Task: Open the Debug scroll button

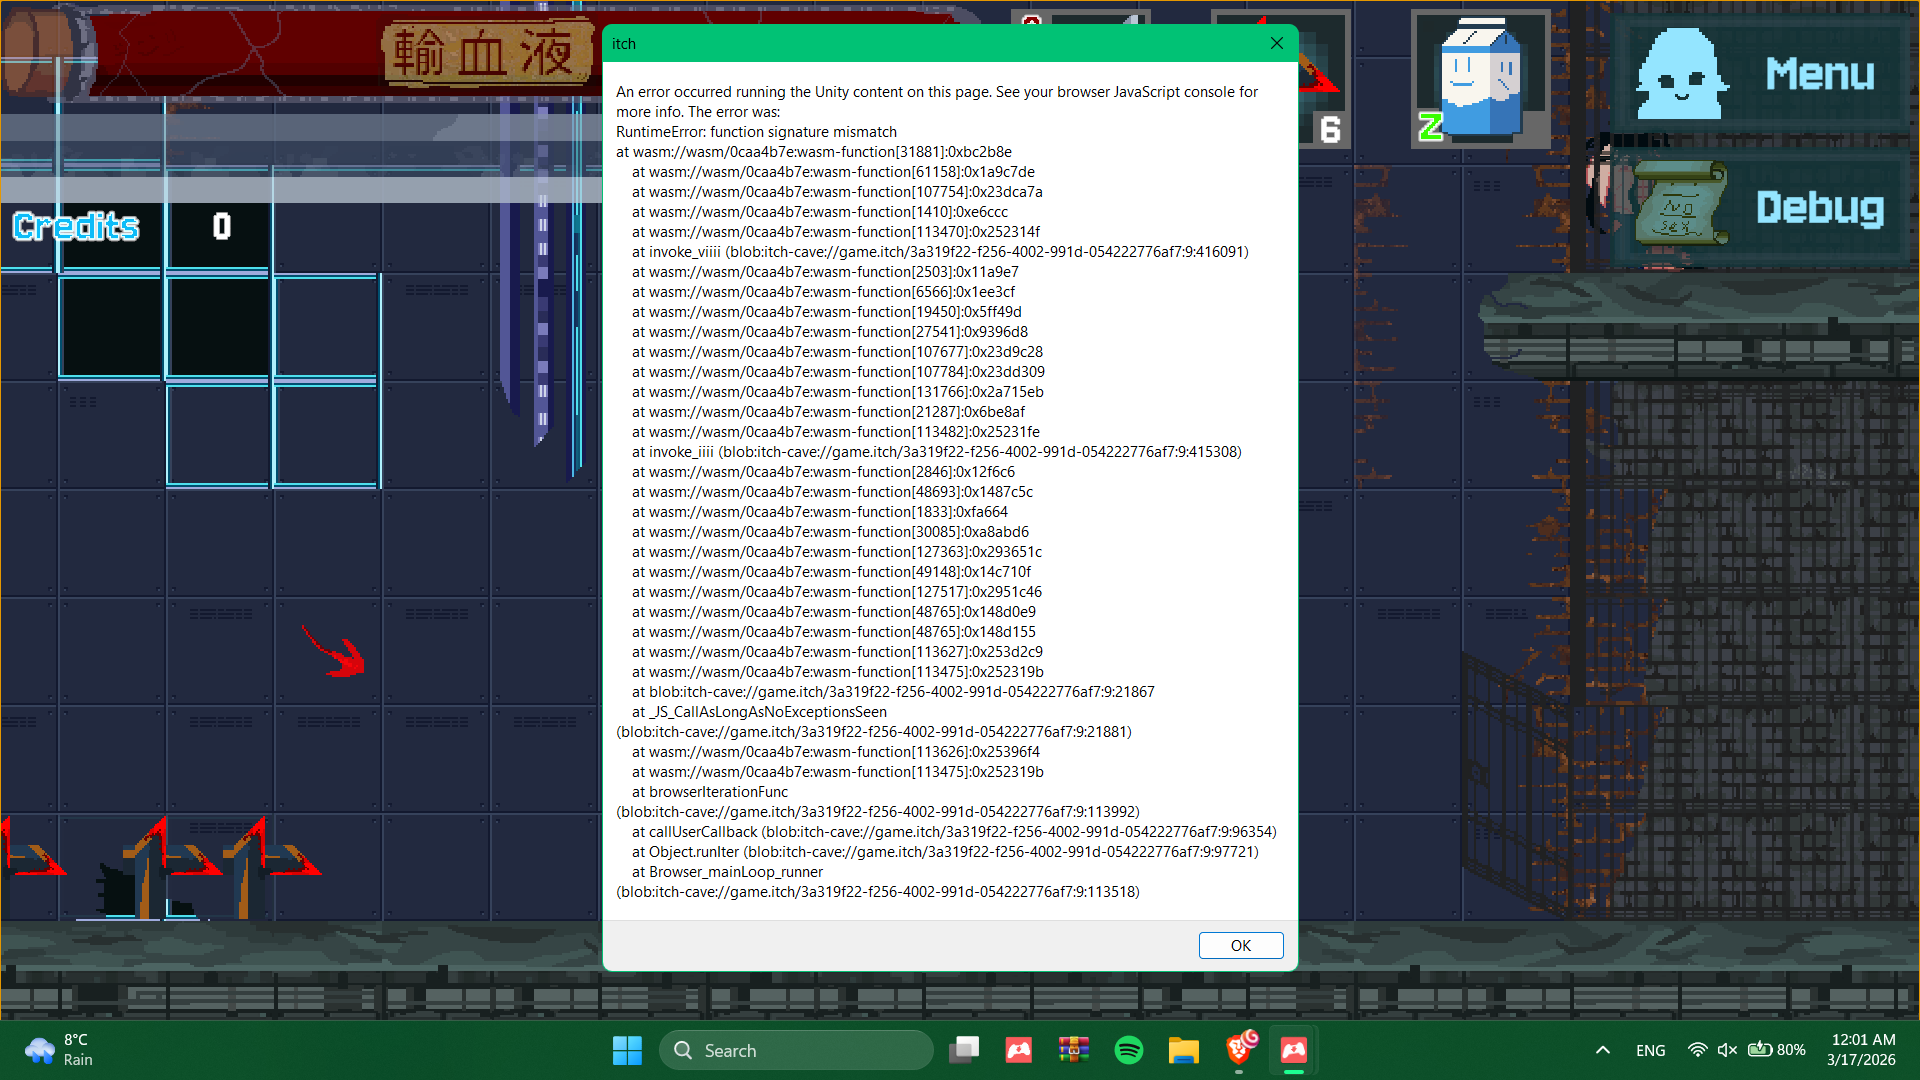Action: pos(1818,208)
